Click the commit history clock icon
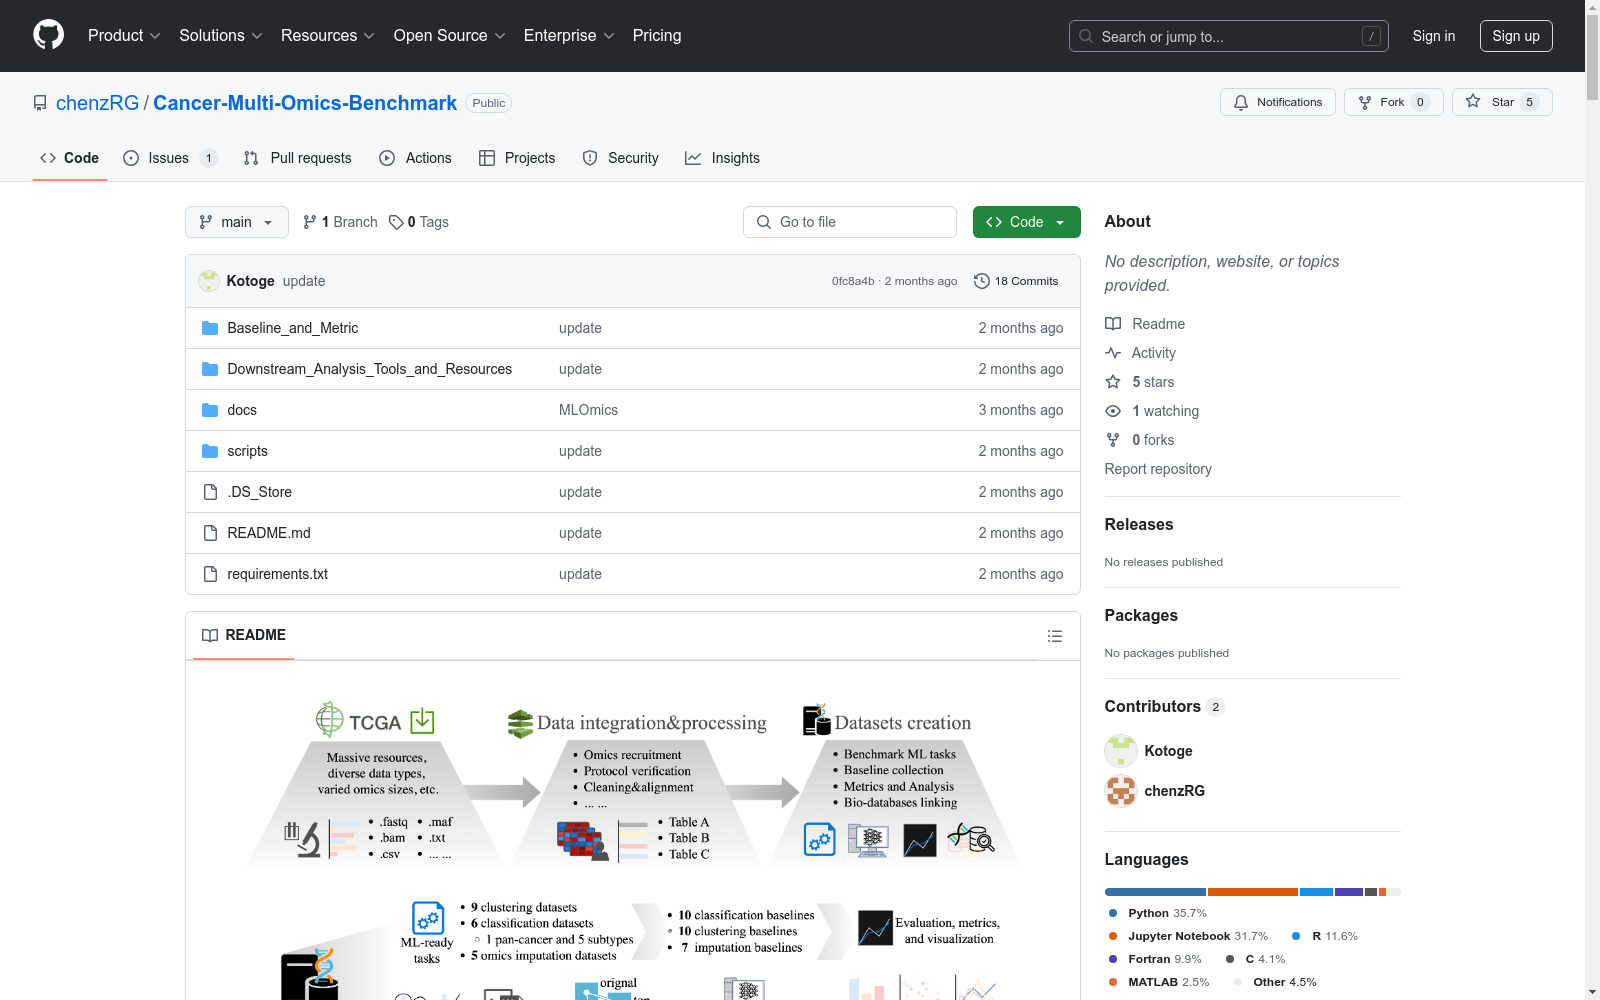The width and height of the screenshot is (1600, 1000). tap(982, 281)
